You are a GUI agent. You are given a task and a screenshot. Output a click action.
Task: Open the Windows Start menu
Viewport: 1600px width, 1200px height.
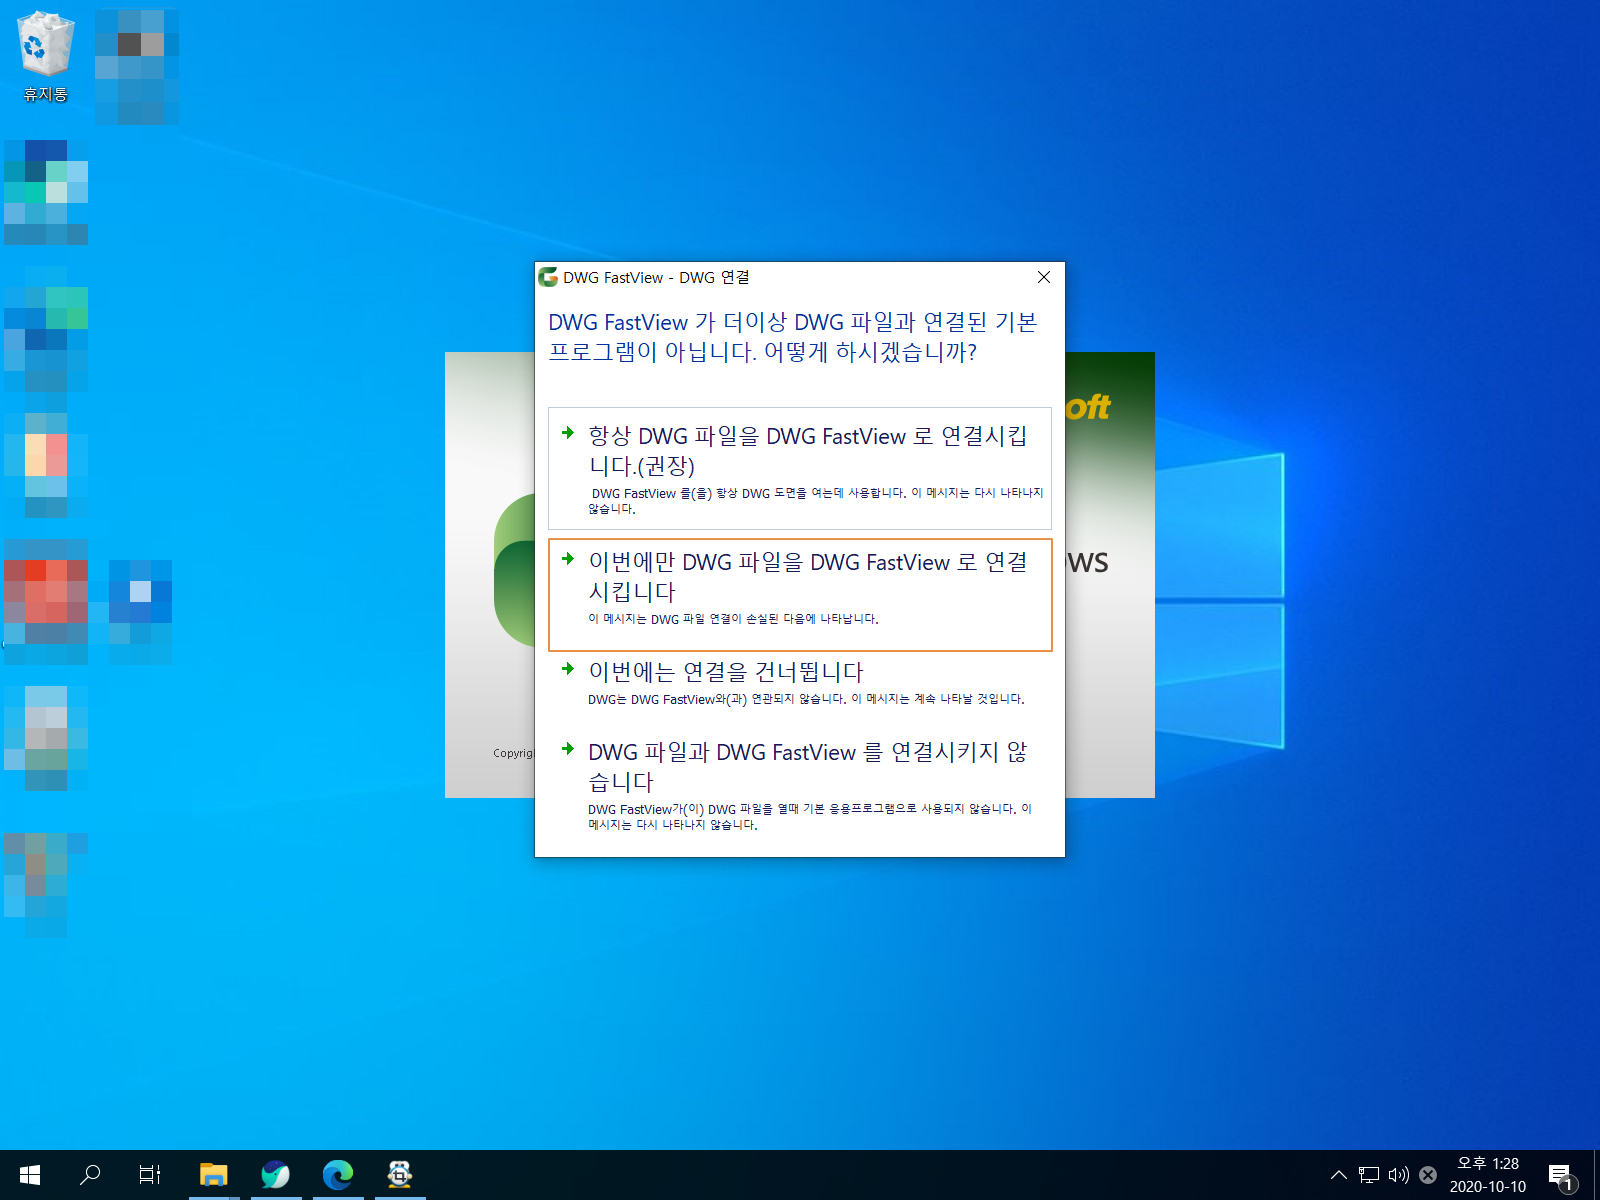tap(30, 1175)
